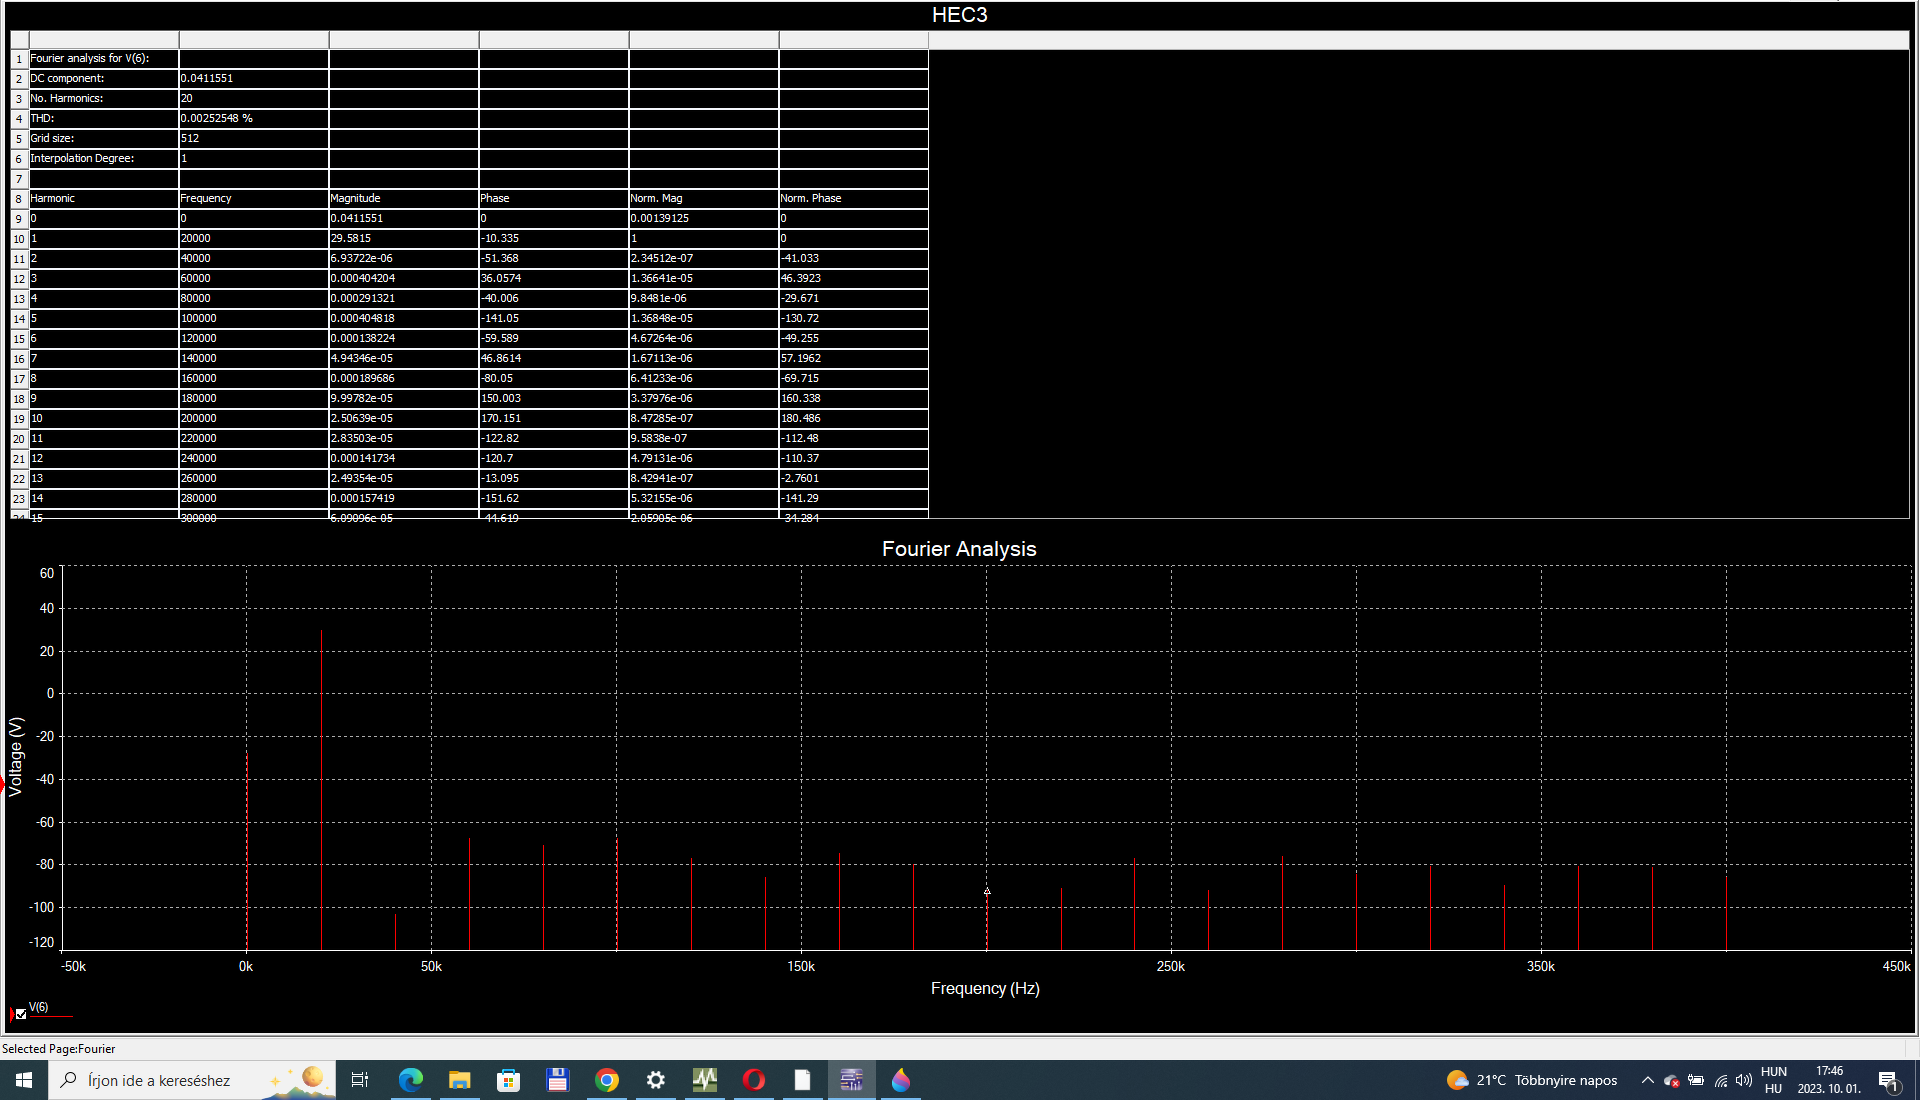This screenshot has height=1100, width=1920.
Task: Open Microsoft Edge from the taskbar
Action: coord(411,1080)
